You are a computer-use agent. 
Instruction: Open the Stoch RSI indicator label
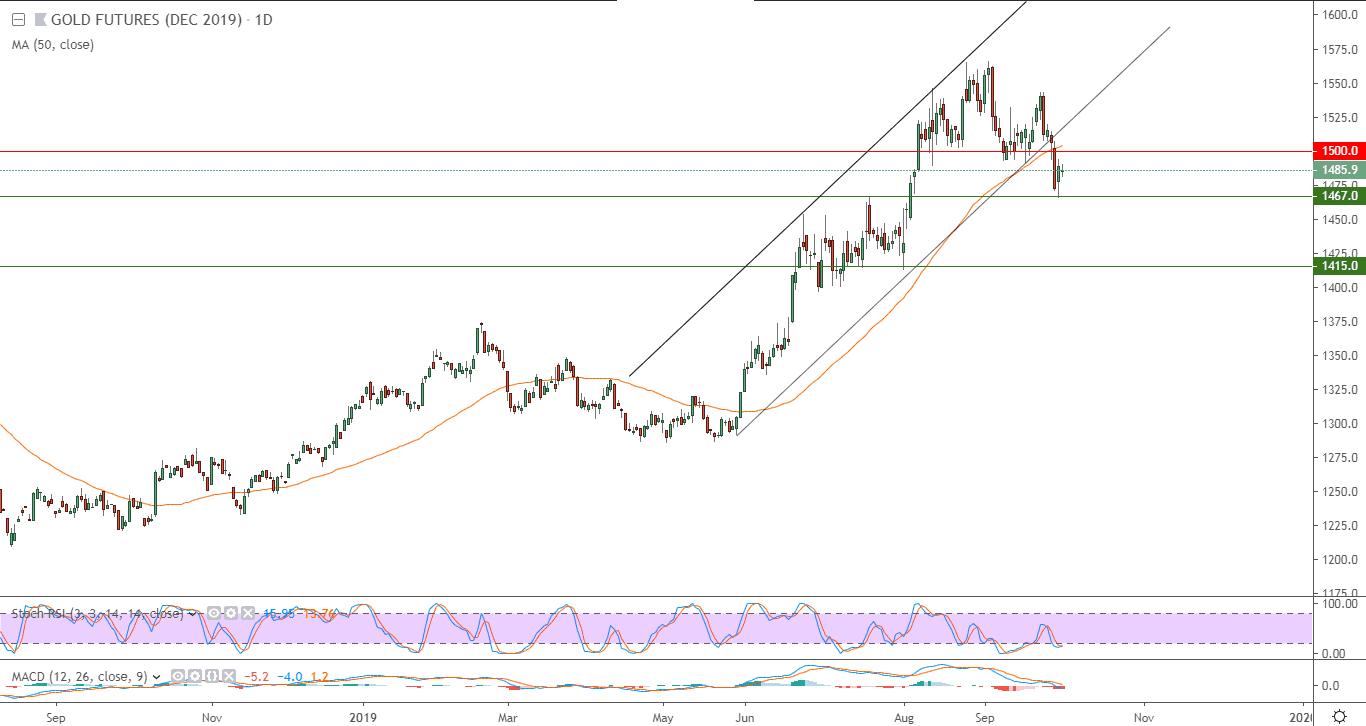97,613
